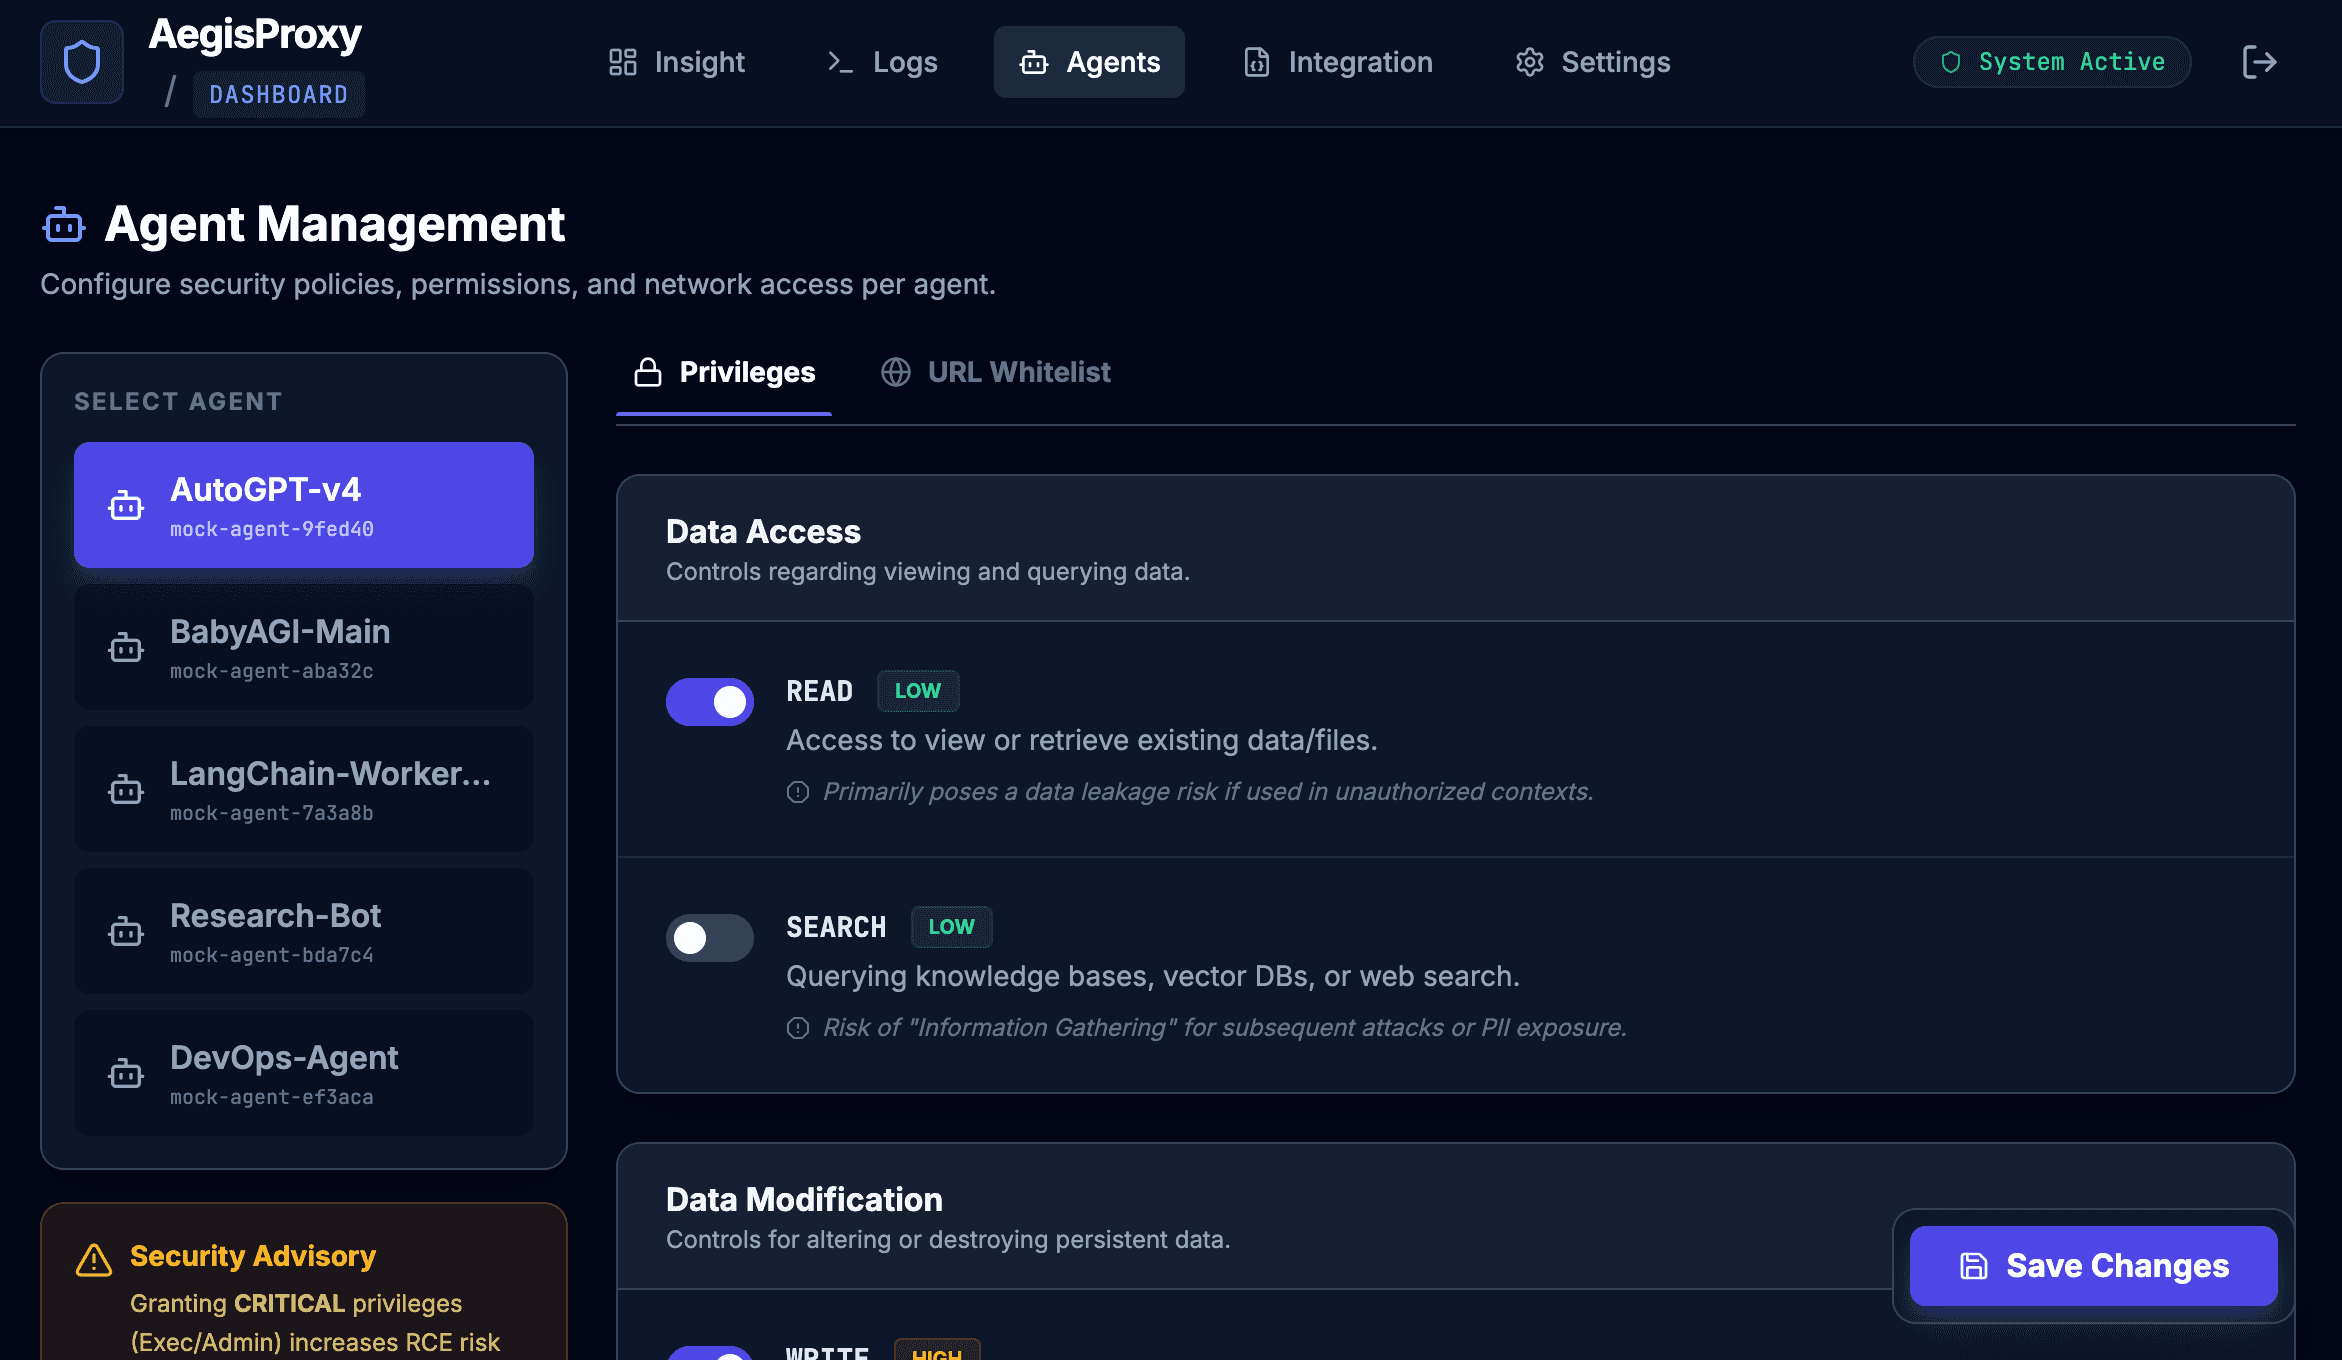Open Settings via the gear icon
Viewport: 2342px width, 1360px height.
(1528, 61)
